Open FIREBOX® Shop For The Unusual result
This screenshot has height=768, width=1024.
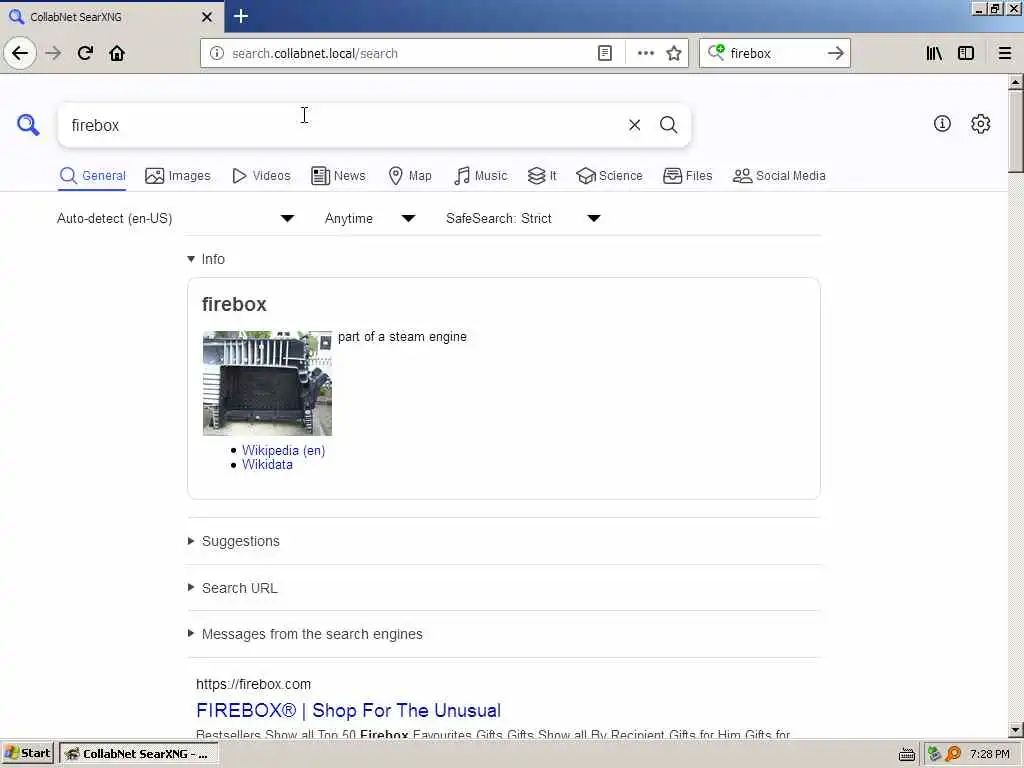coord(348,710)
